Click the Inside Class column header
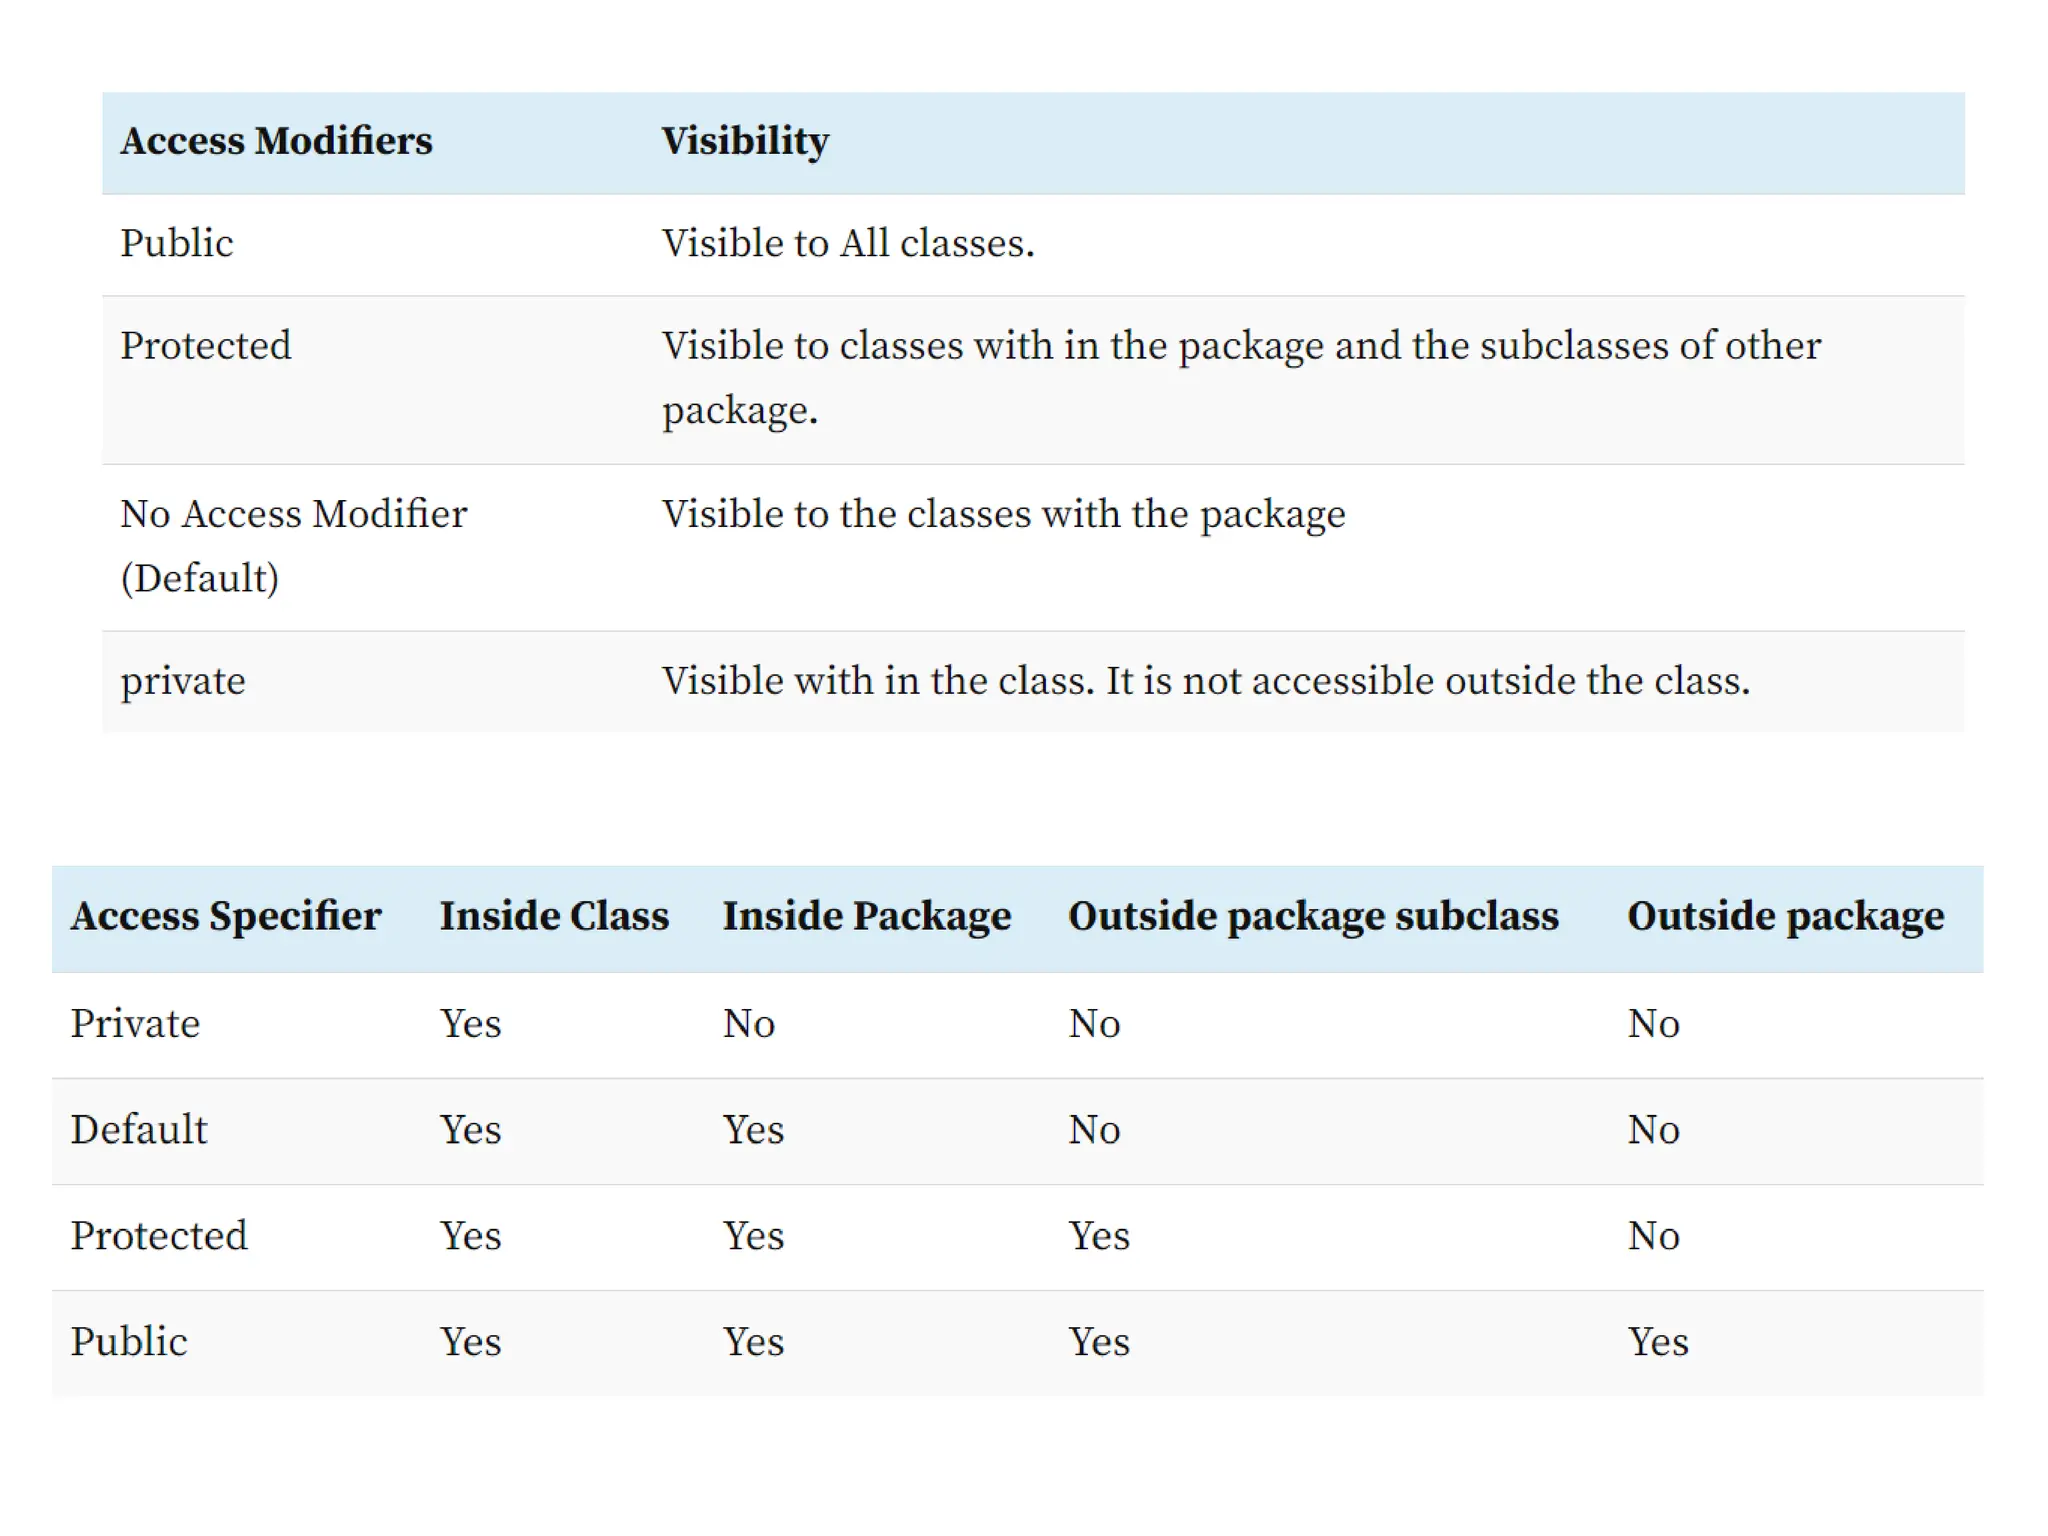Screen dimensions: 2048x1536 (x=554, y=916)
